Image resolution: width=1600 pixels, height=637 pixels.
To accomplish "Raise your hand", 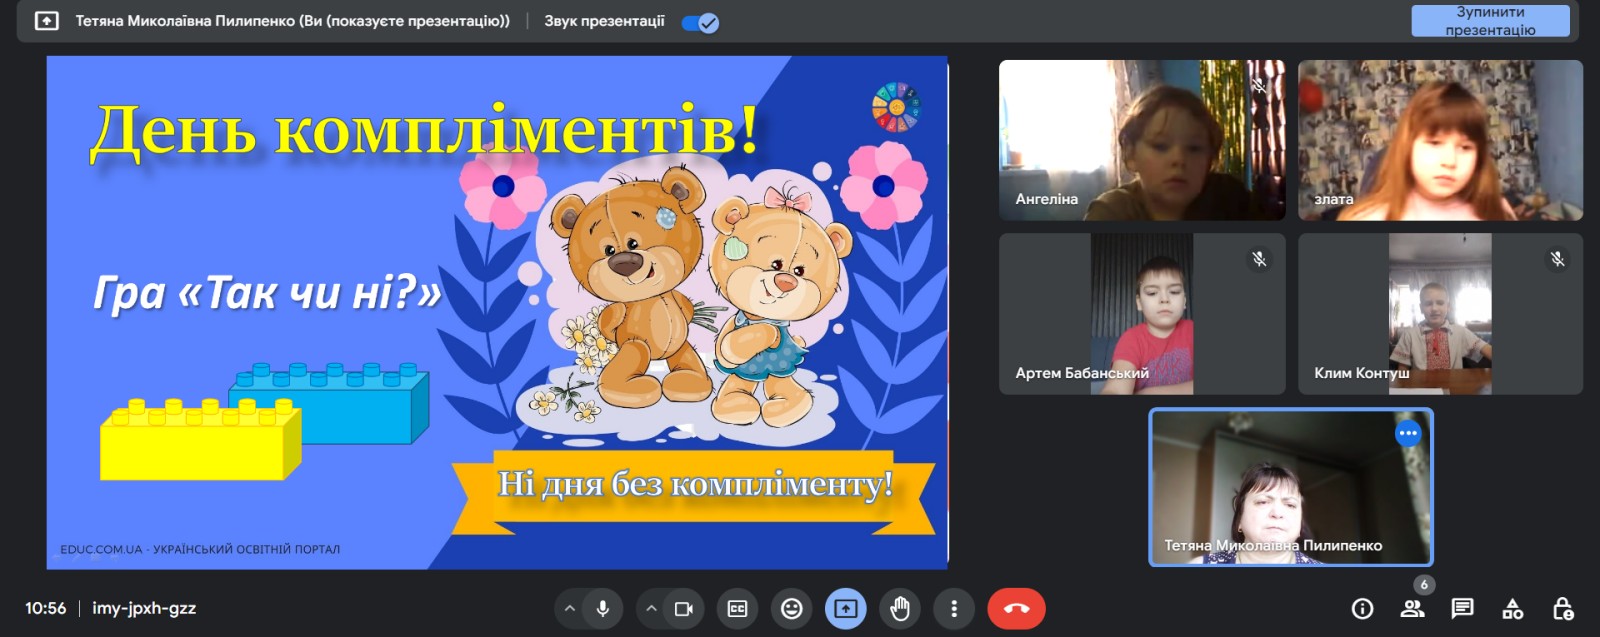I will [x=900, y=608].
